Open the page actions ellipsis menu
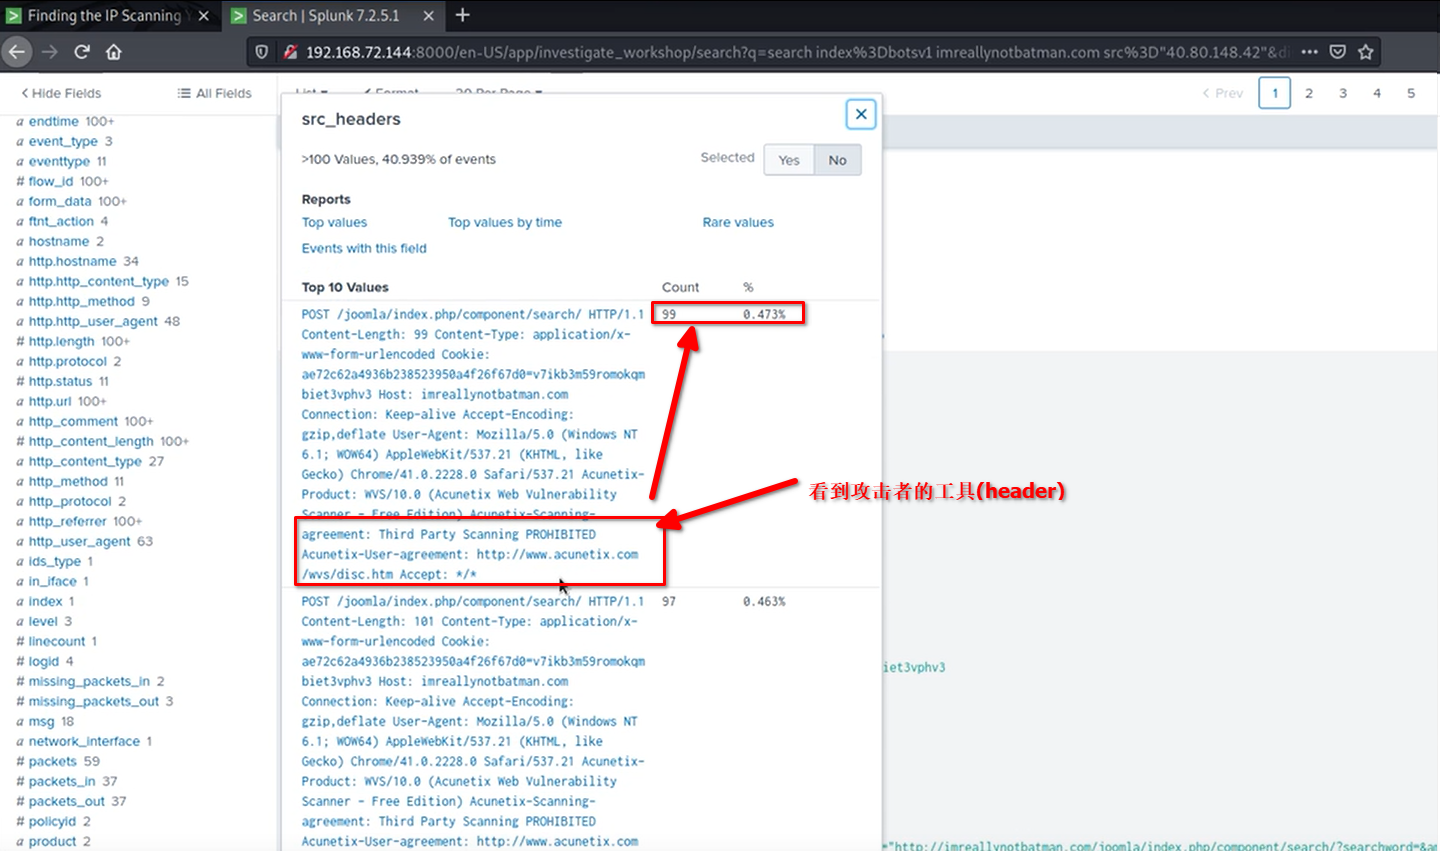Screen dimensions: 1440x851 (x=1309, y=52)
